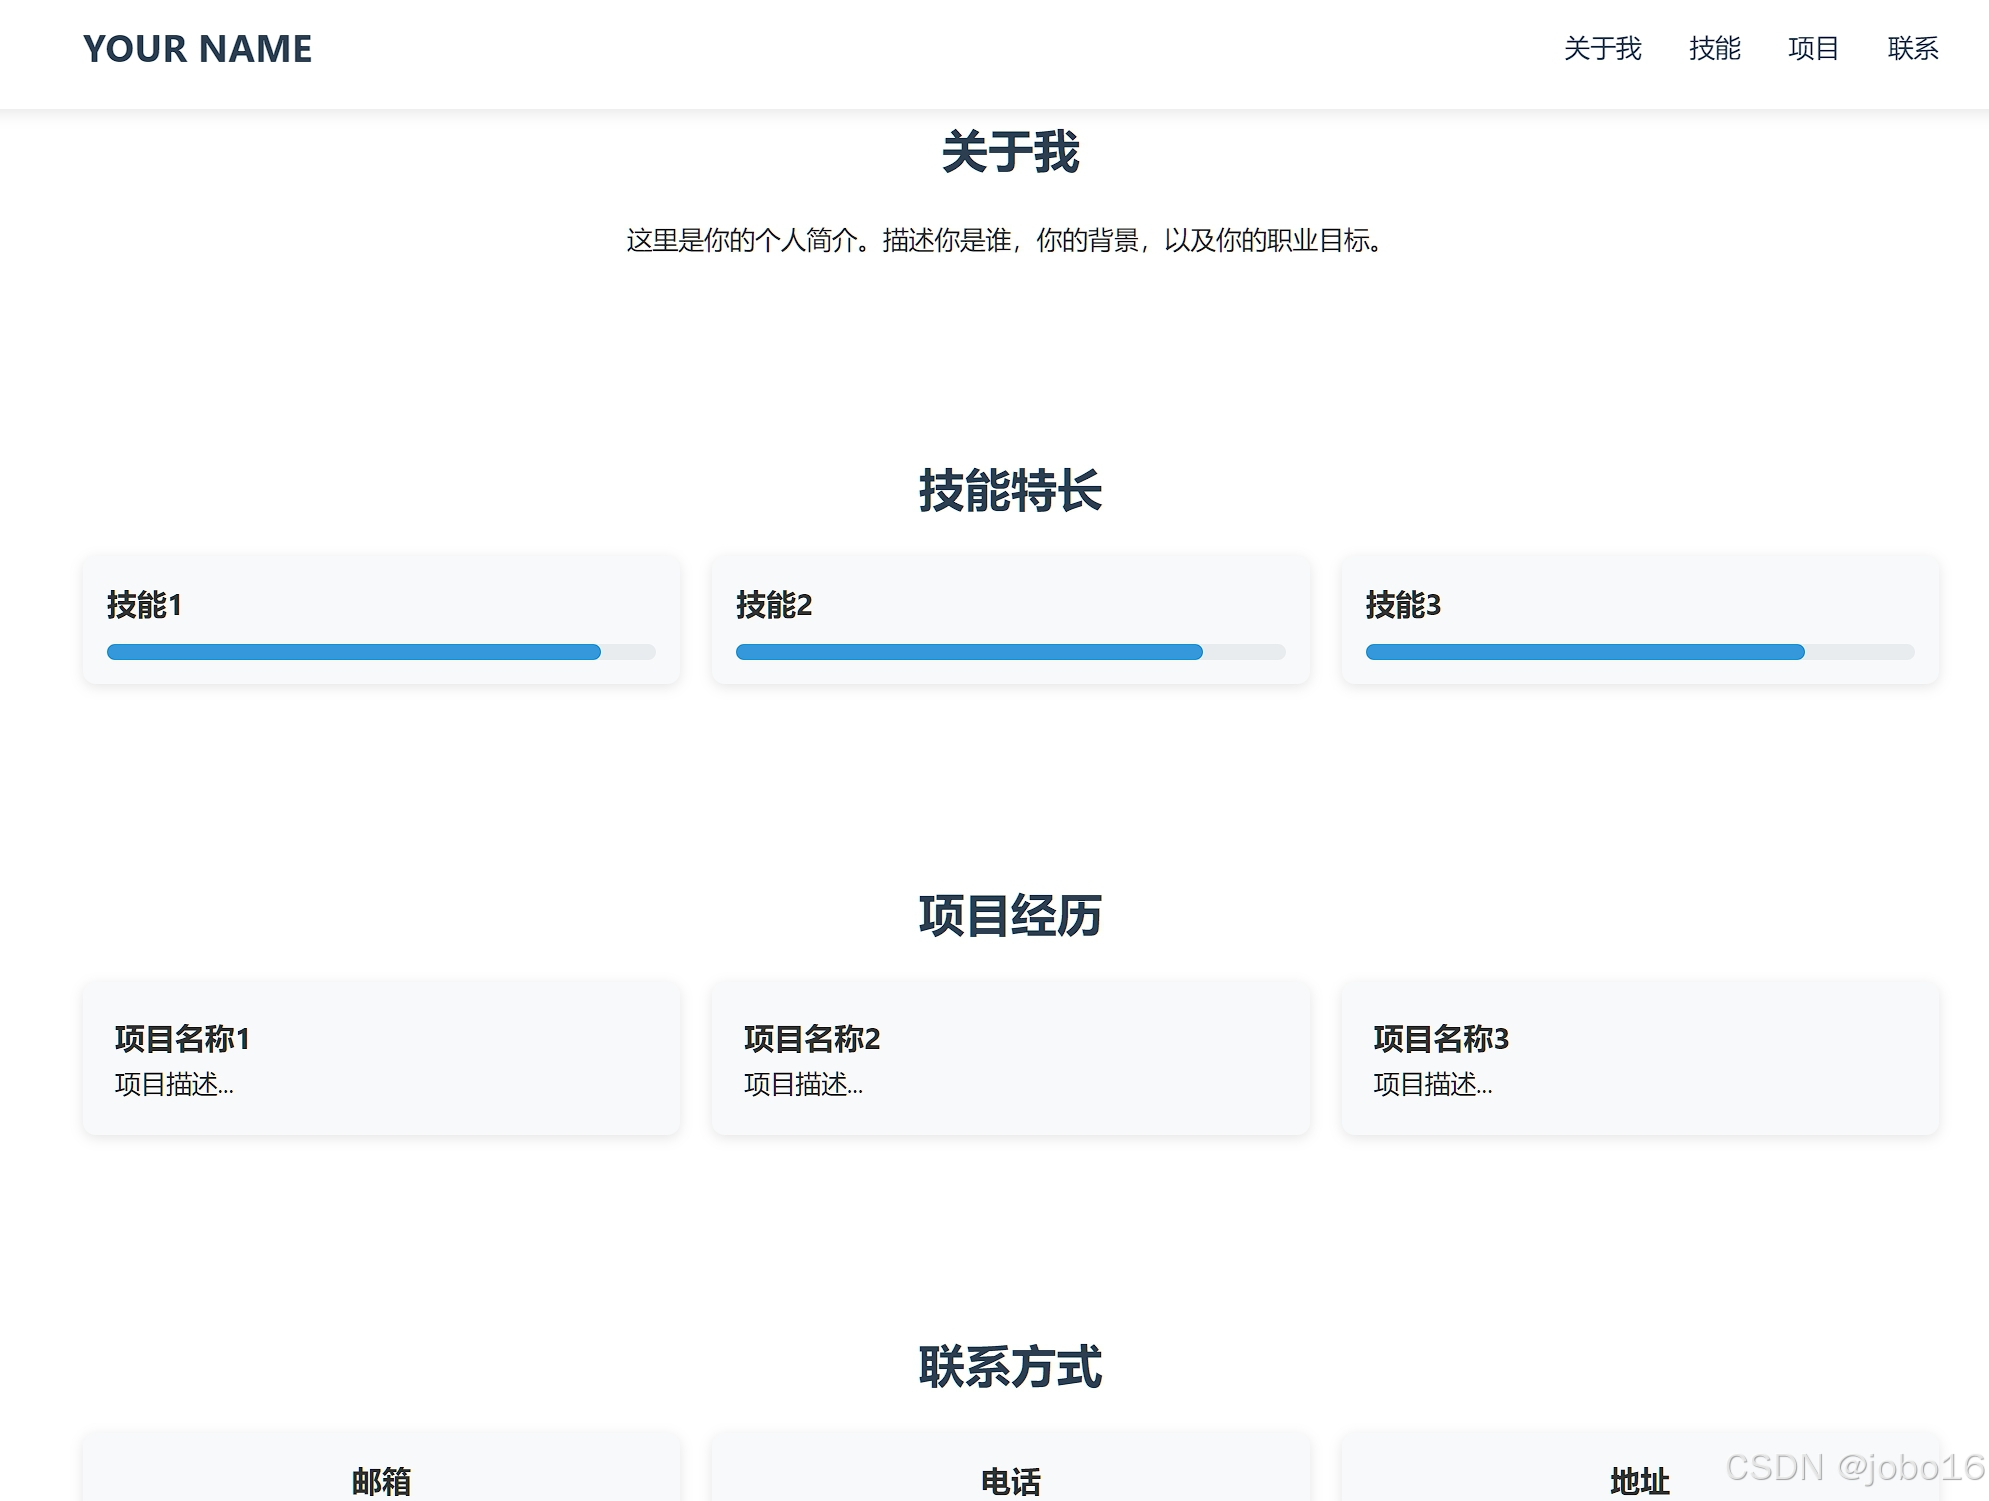This screenshot has height=1501, width=1989.
Task: Click the YOUR NAME site logo
Action: point(197,49)
